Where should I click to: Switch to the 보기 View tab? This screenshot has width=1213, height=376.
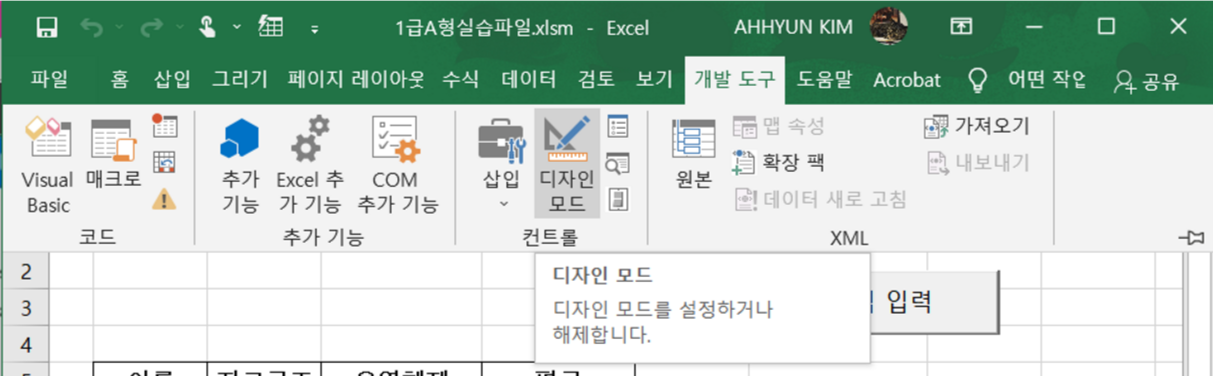pyautogui.click(x=655, y=80)
